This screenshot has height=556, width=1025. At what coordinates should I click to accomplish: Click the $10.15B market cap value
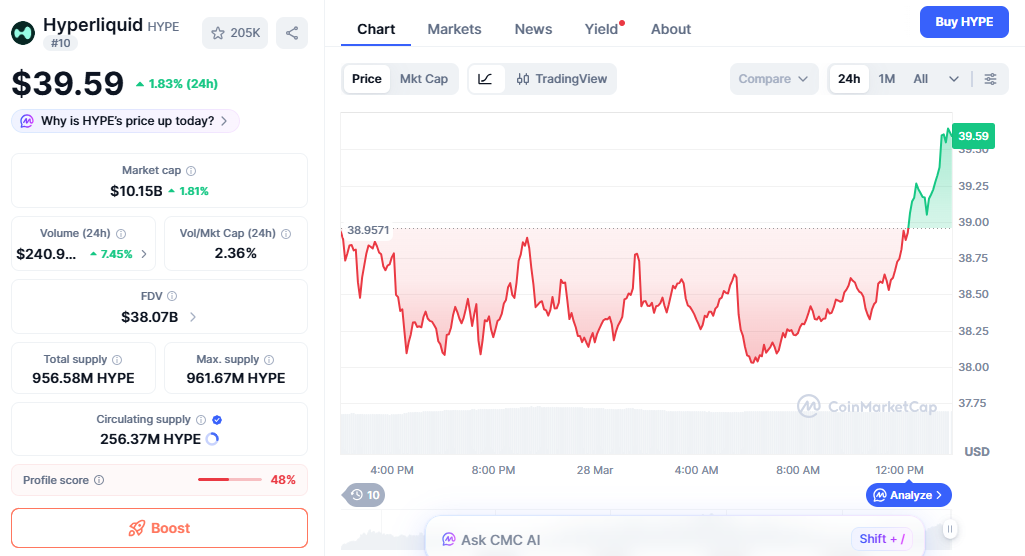click(136, 191)
